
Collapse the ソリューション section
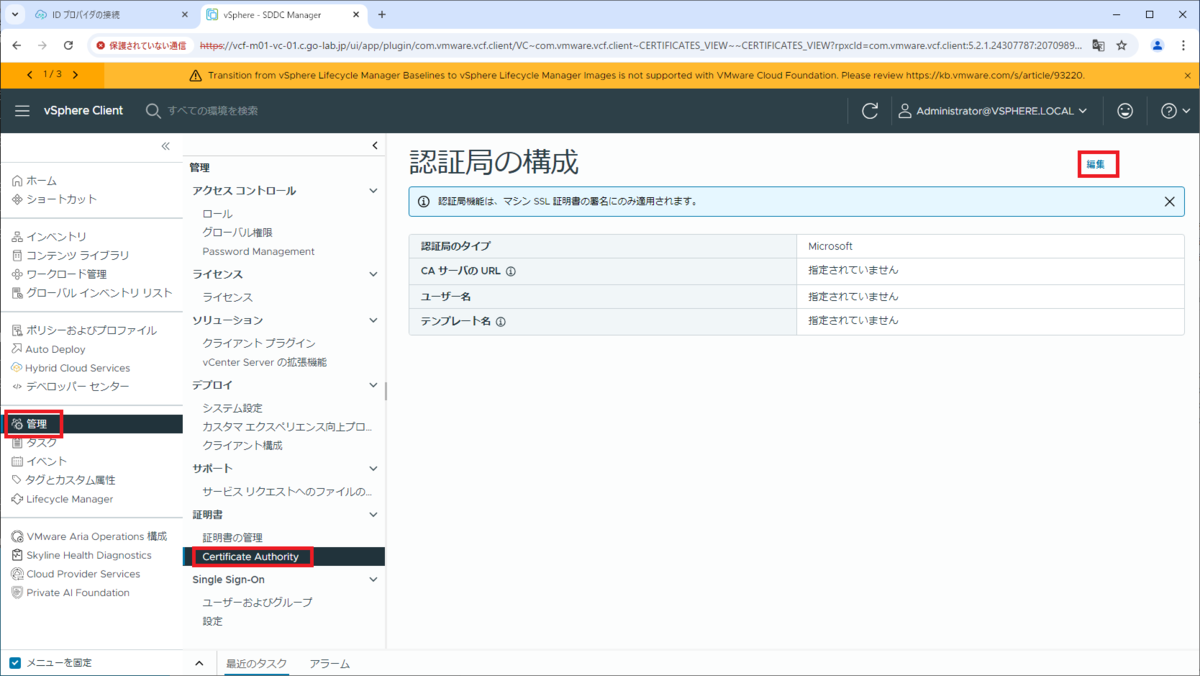pos(373,320)
